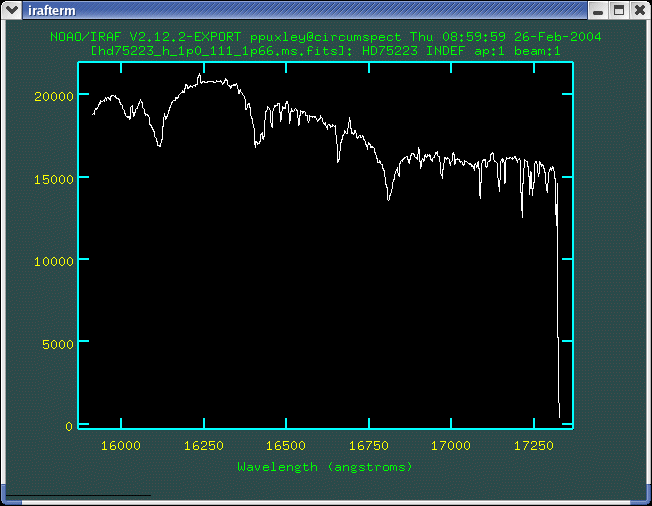This screenshot has width=652, height=506.
Task: Click the 08:59:59 timestamp in header
Action: pos(474,37)
